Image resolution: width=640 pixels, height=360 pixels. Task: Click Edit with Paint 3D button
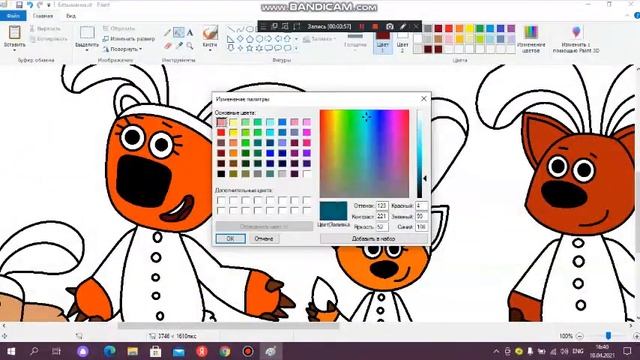576,39
